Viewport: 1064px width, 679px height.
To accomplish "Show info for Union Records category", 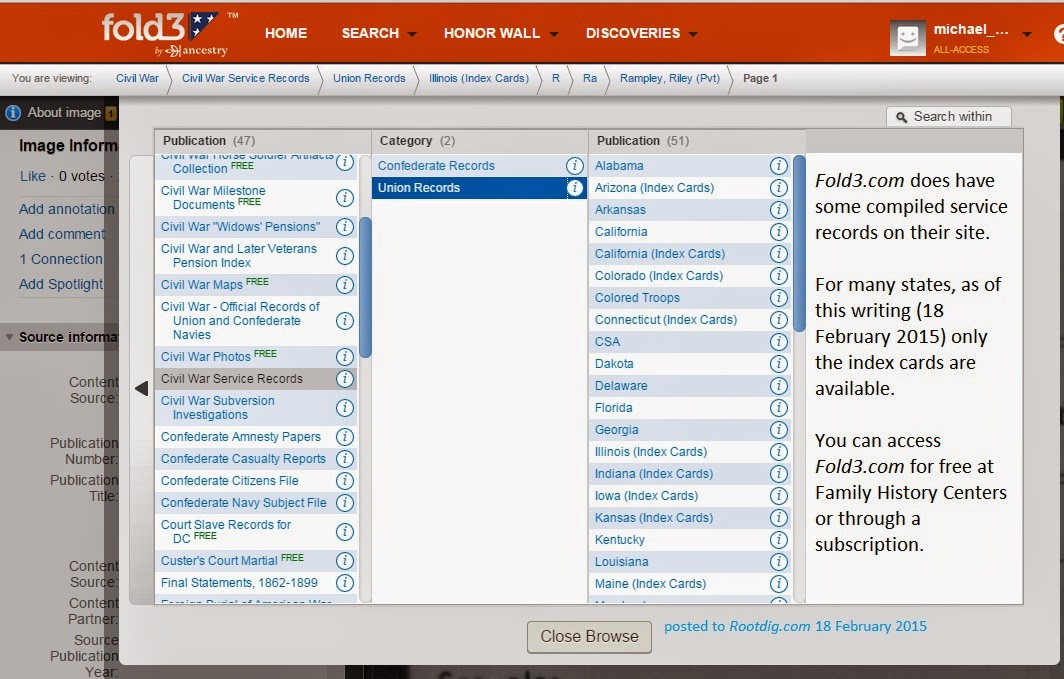I will coord(575,188).
